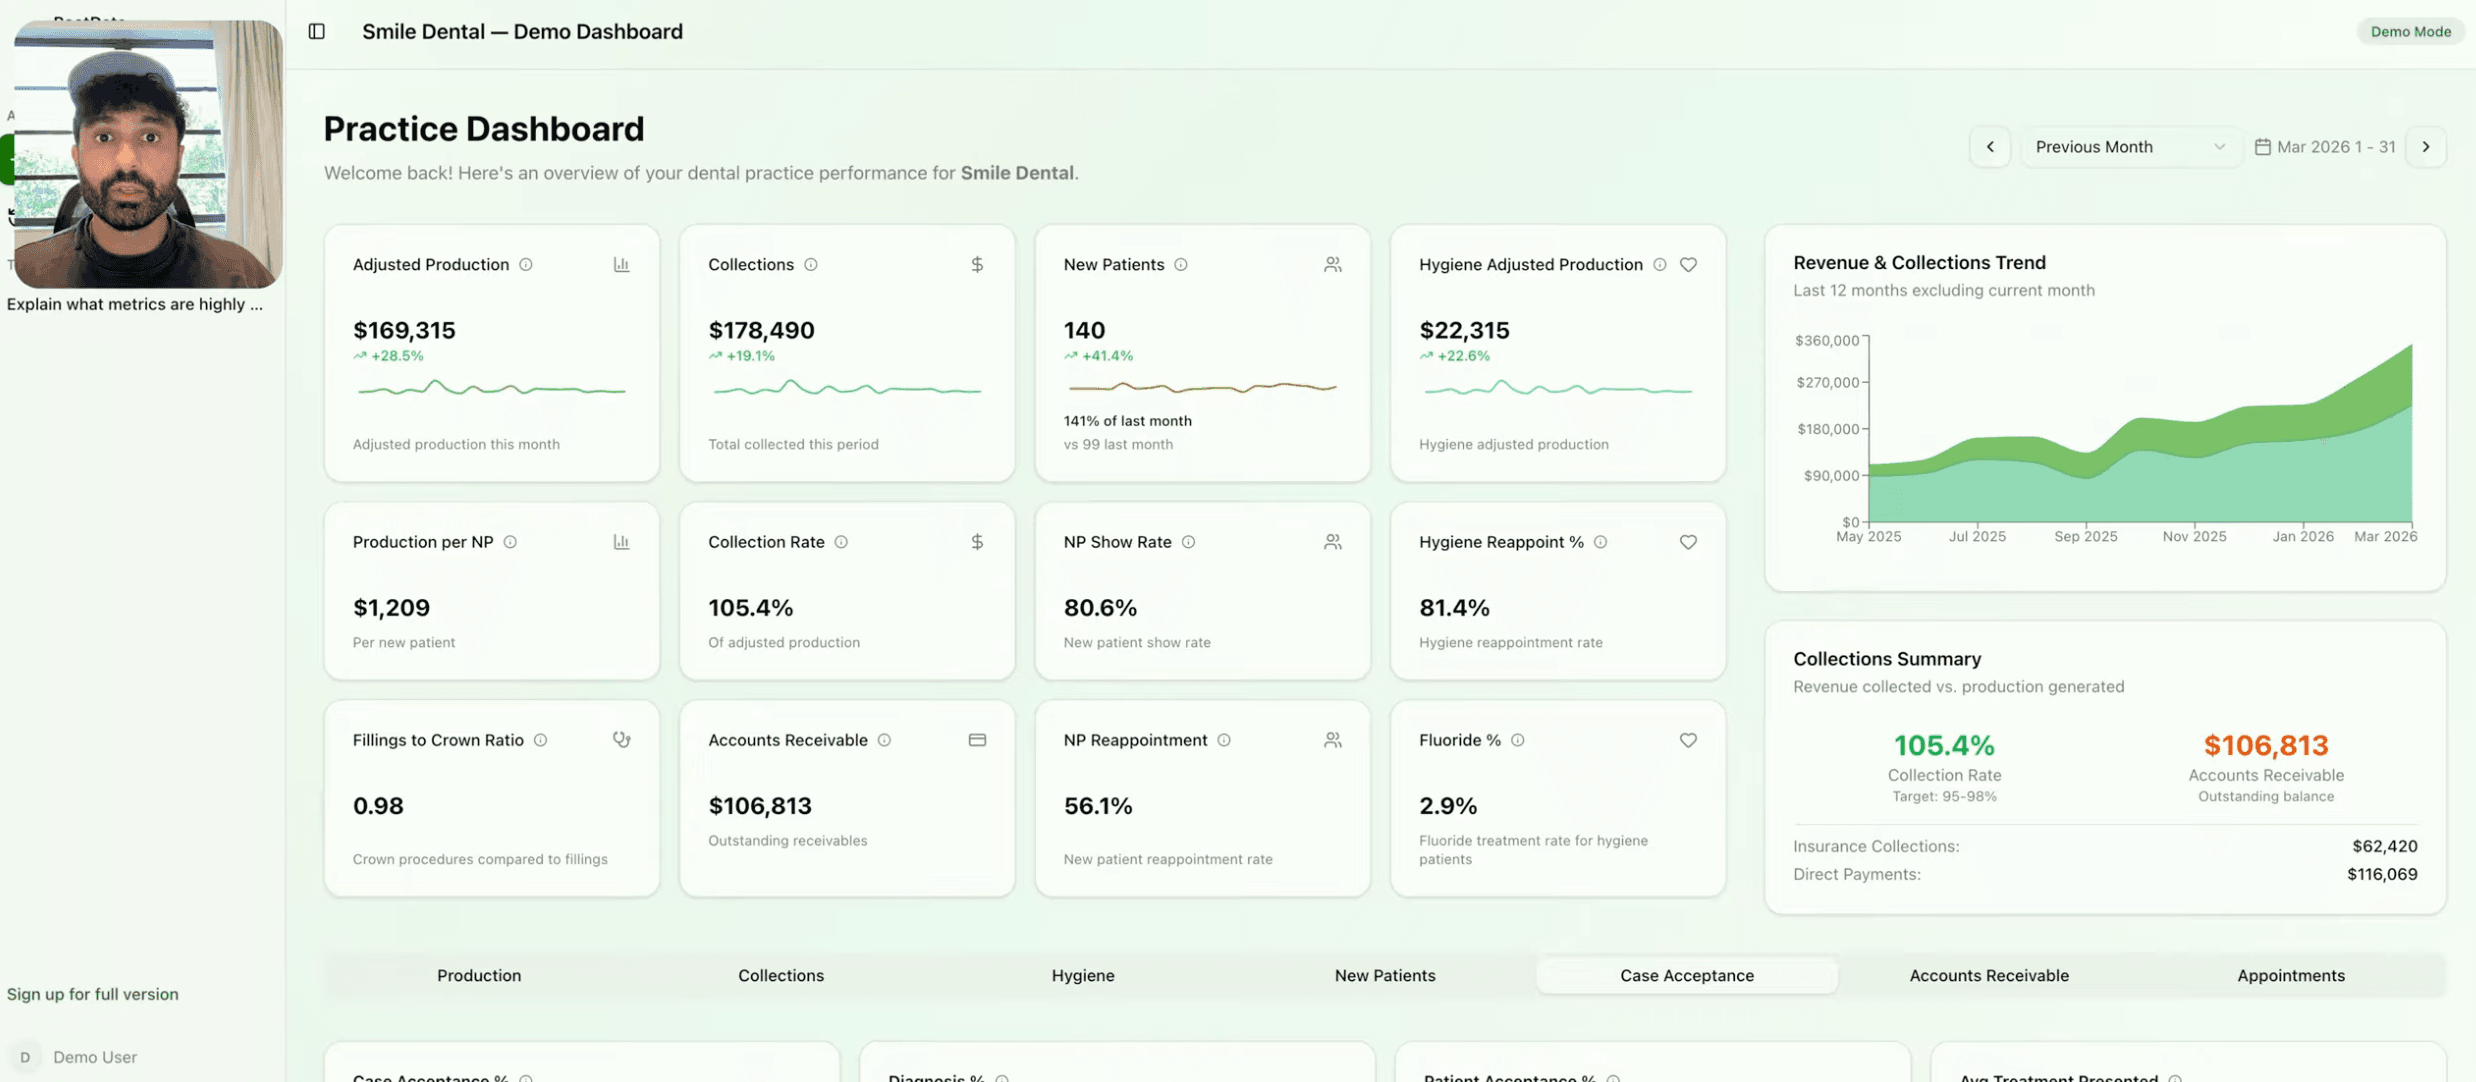The image size is (2476, 1082).
Task: Select the Hygiene tab
Action: pos(1082,975)
